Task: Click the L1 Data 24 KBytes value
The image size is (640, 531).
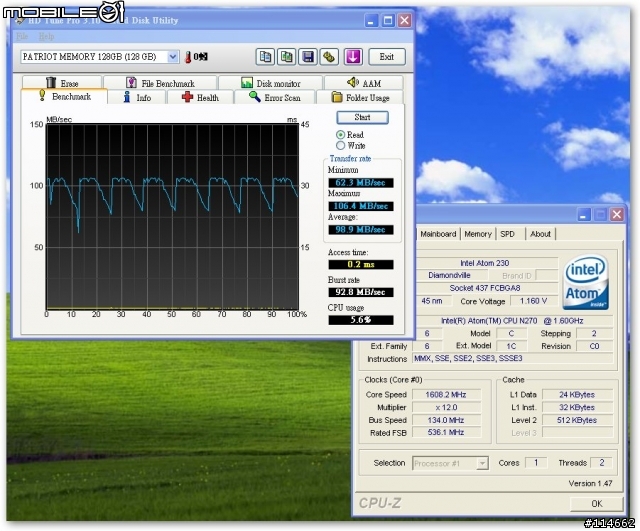Action: point(577,395)
